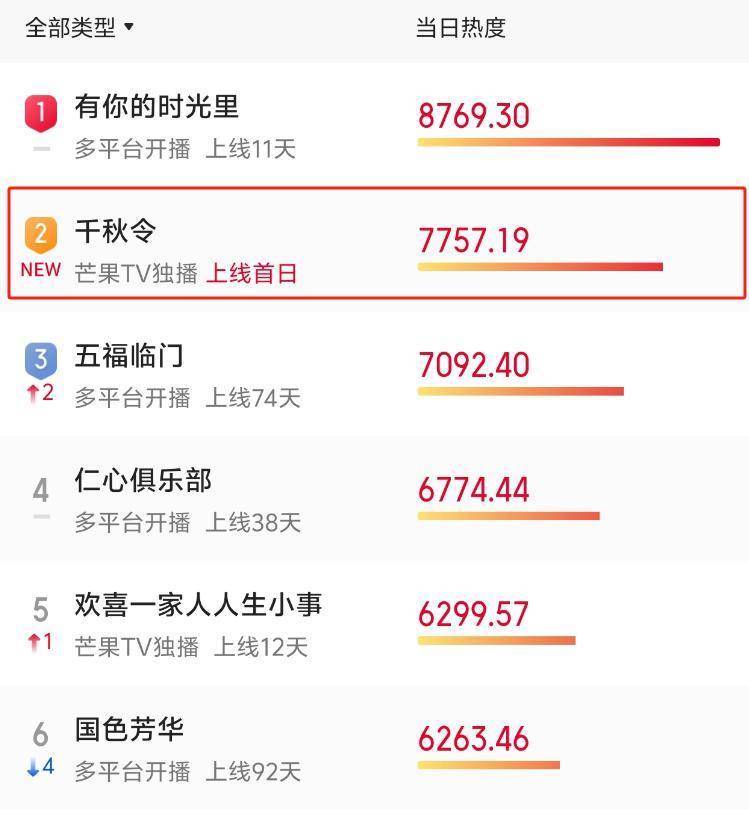Open the 全部类型 dropdown filter

pos(79,27)
